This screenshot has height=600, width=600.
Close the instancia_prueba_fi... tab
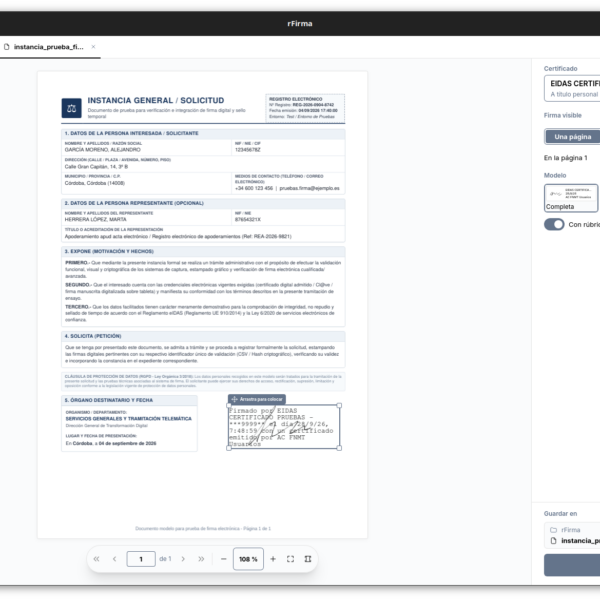(93, 47)
